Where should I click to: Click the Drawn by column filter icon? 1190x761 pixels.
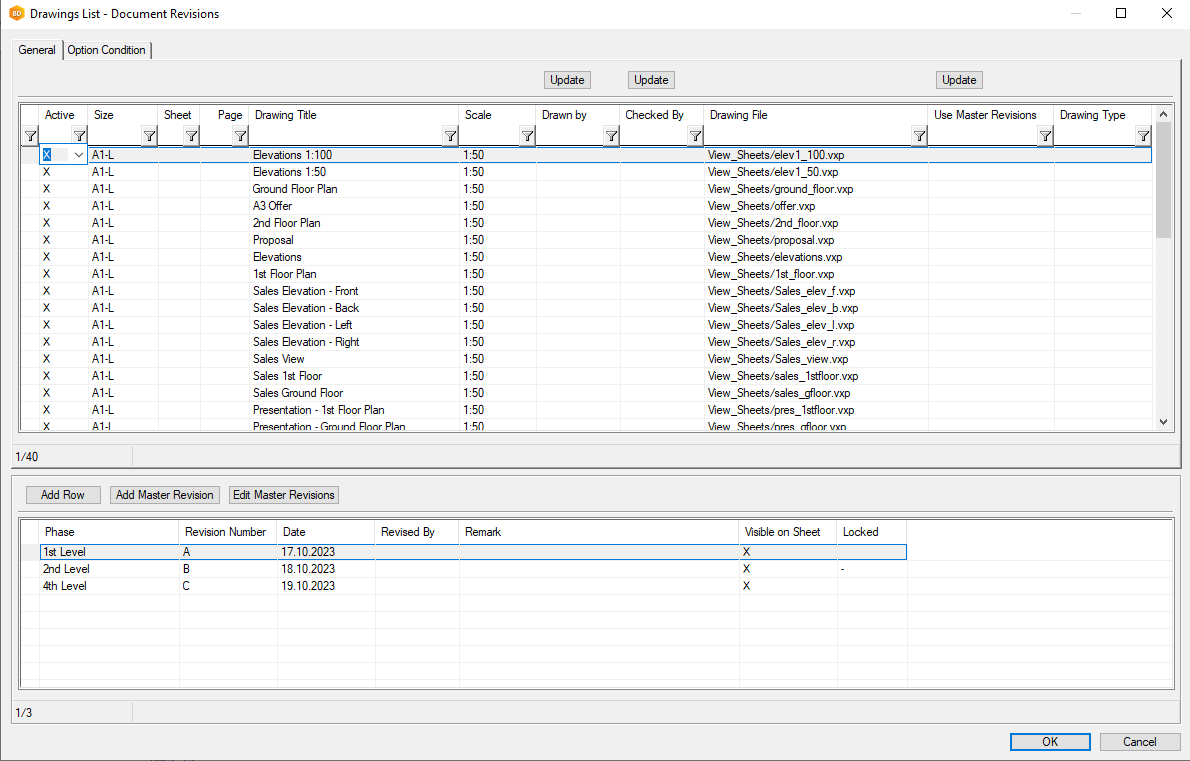(611, 136)
